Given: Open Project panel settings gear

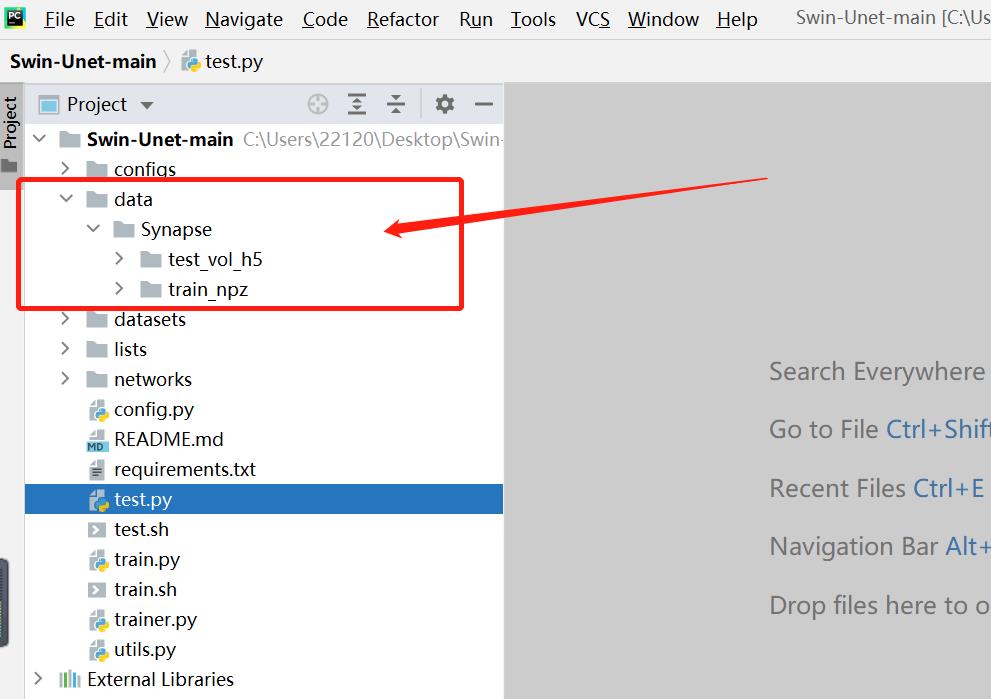Looking at the screenshot, I should click(445, 104).
